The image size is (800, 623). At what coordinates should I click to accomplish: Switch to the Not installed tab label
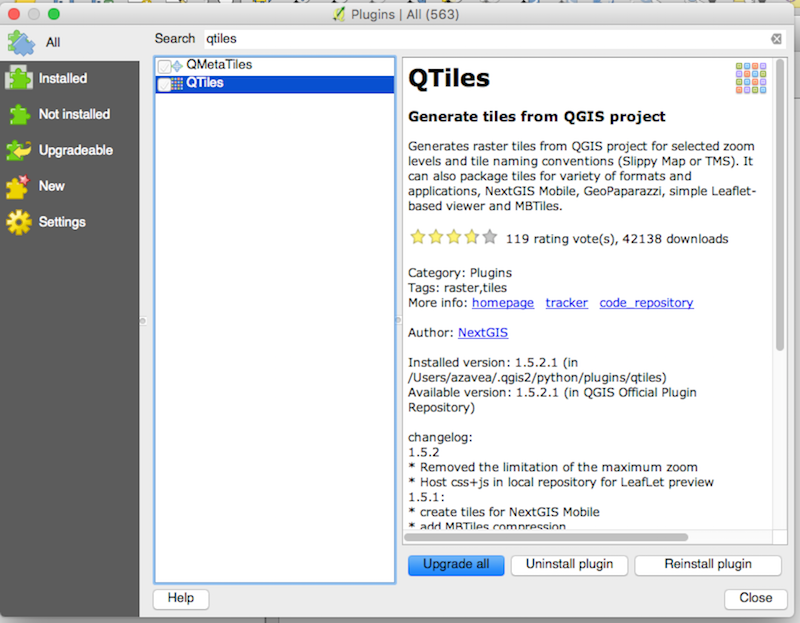tap(74, 114)
